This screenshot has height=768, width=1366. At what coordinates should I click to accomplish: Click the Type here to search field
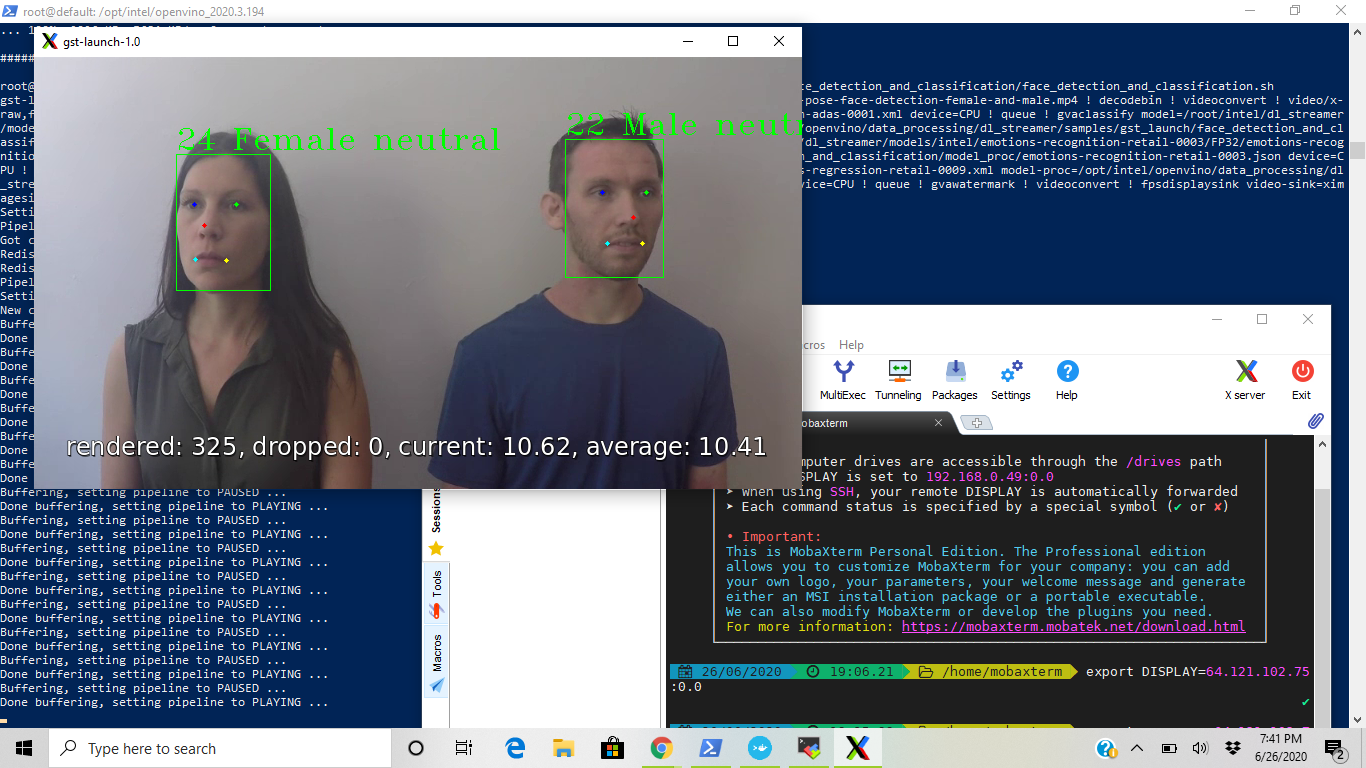(220, 747)
